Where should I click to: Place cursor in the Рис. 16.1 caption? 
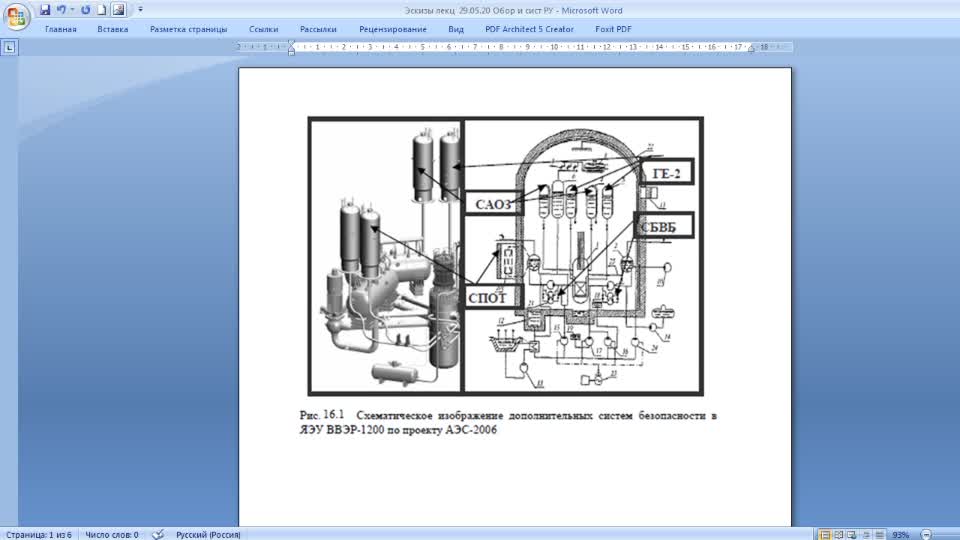(x=508, y=415)
